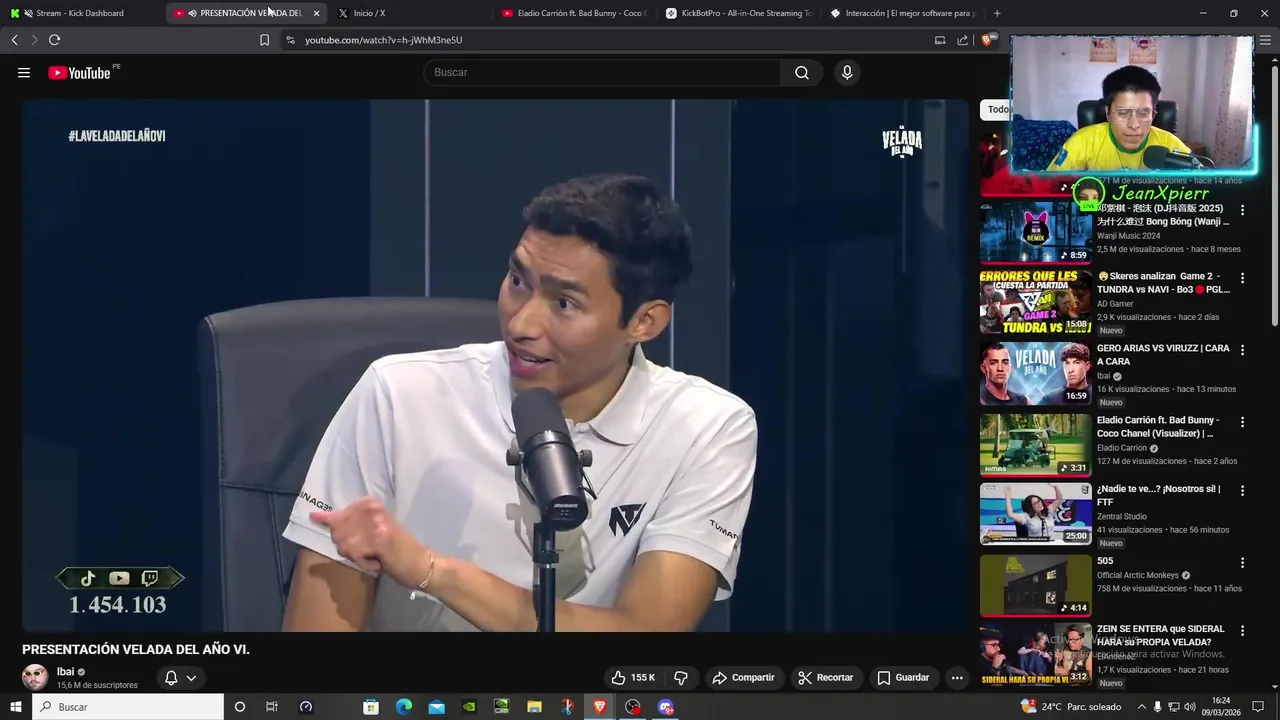Open Ibai channel avatar

35,677
